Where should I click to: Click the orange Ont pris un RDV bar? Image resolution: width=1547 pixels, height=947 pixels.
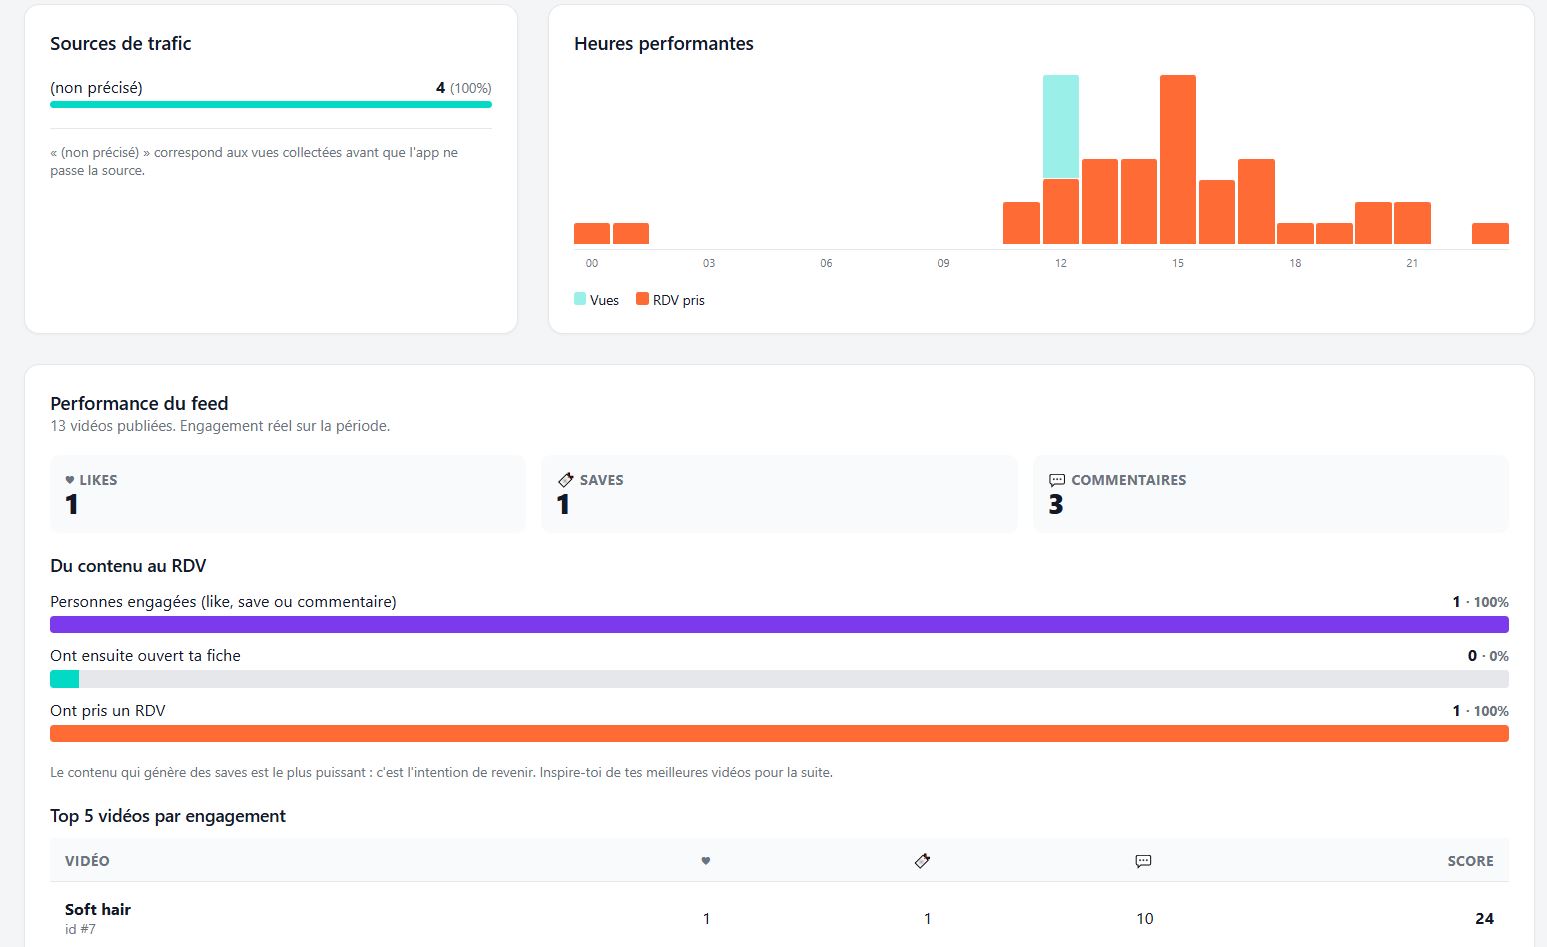[x=779, y=734]
